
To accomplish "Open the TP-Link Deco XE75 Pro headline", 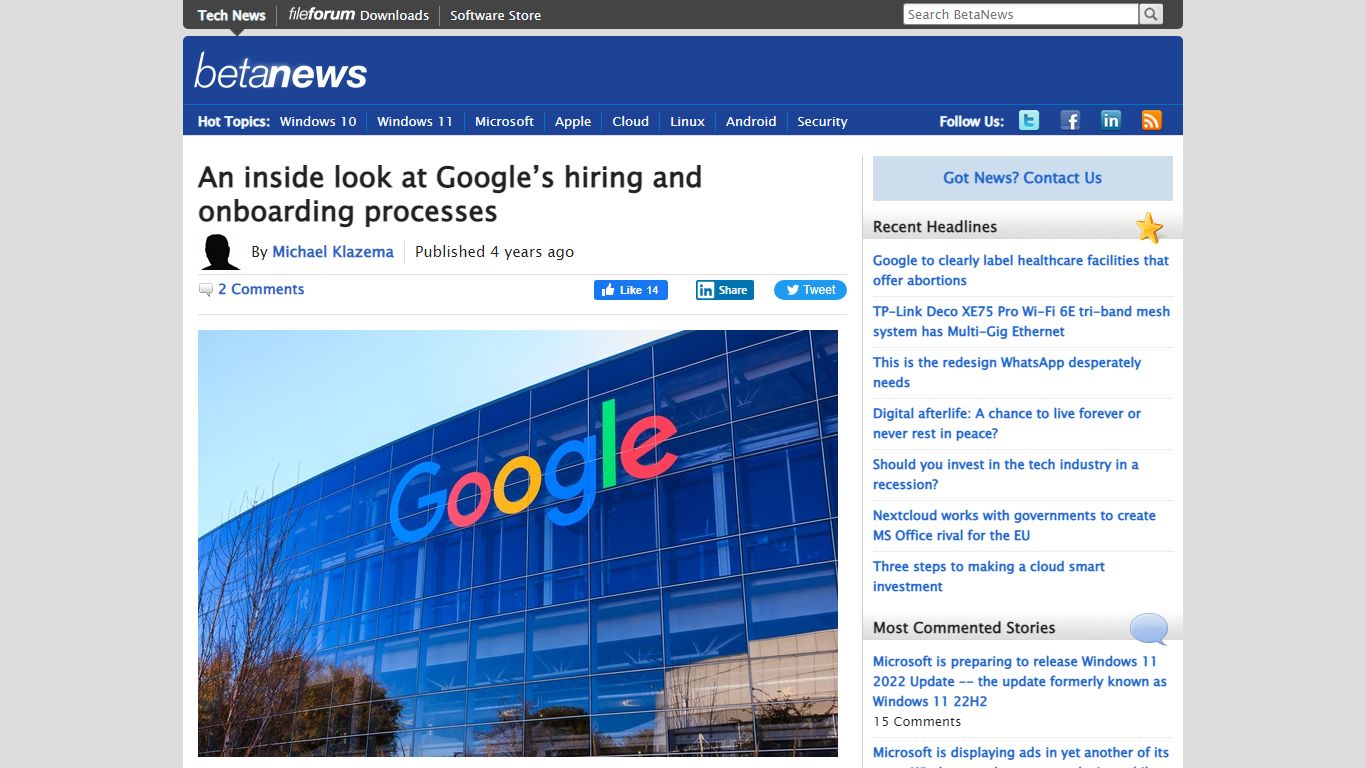I will tap(1021, 321).
